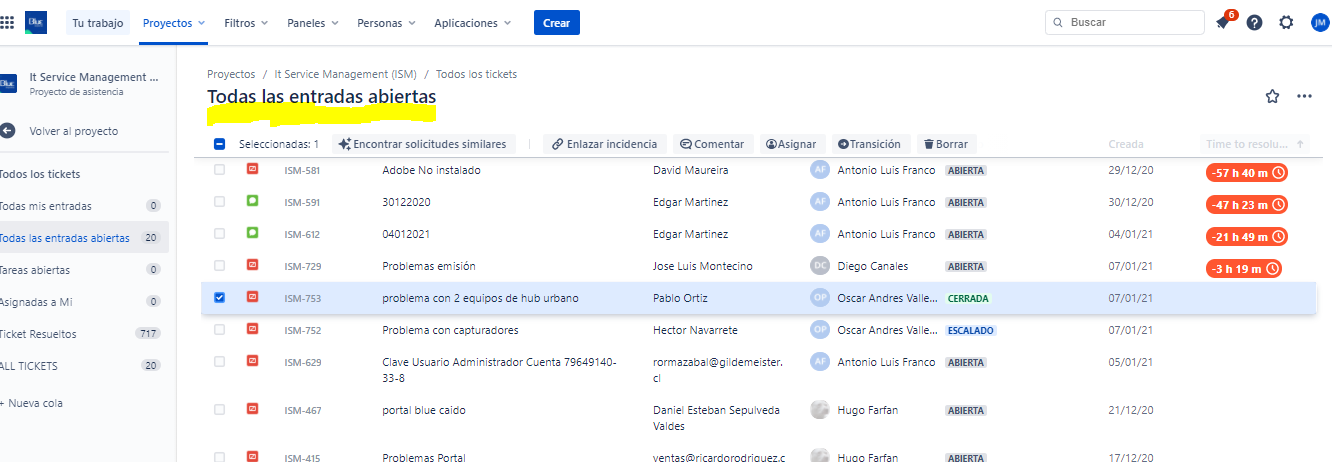The width and height of the screenshot is (1332, 462).
Task: Open ticket summary 'portal blue caido'
Action: click(424, 410)
